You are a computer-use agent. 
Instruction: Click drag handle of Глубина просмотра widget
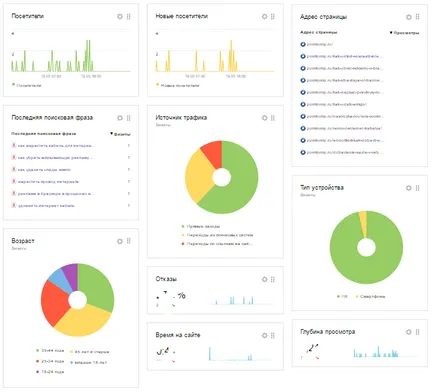coord(417,332)
